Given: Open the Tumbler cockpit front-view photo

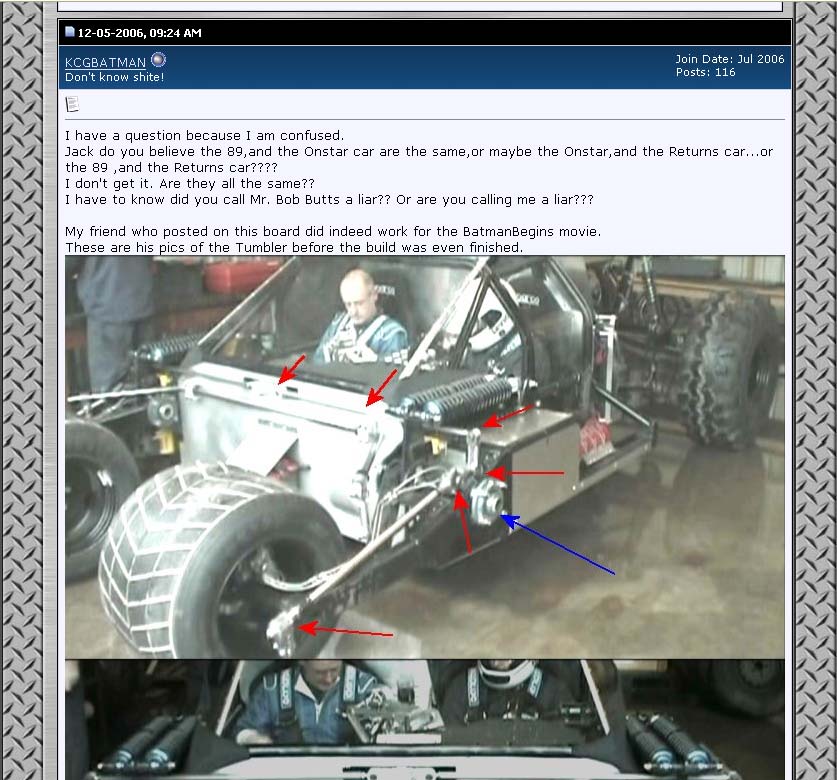Looking at the screenshot, I should click(425, 720).
